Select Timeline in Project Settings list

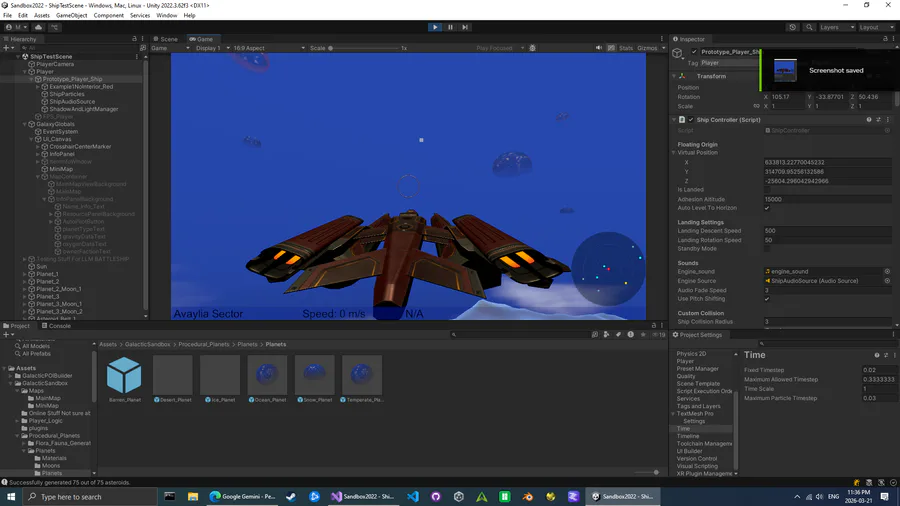click(x=688, y=436)
